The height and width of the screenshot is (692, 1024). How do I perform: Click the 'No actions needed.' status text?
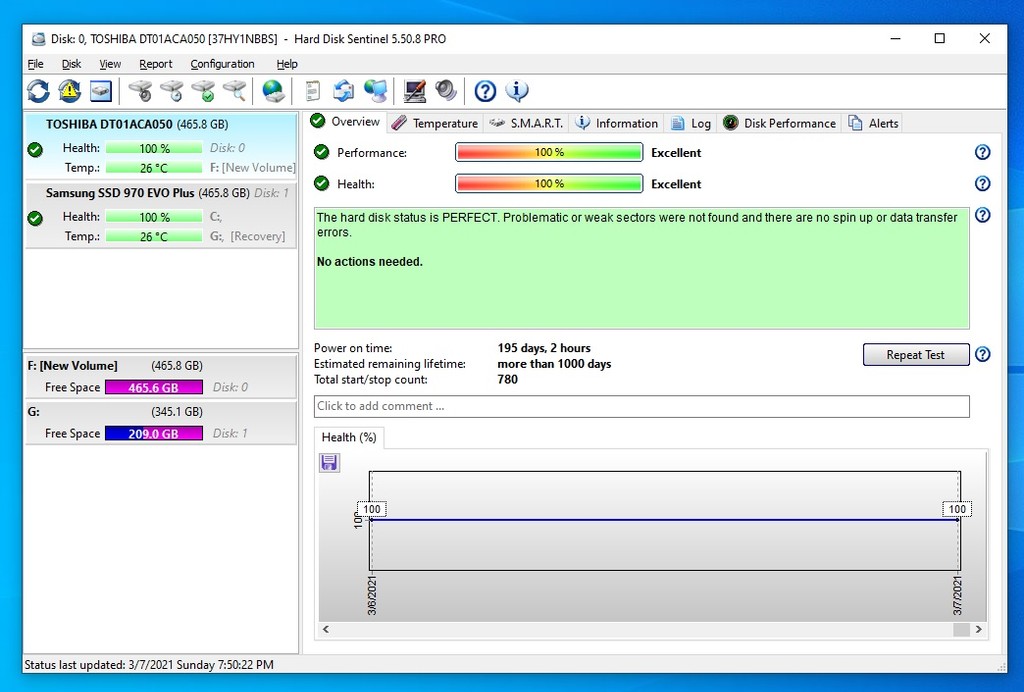click(x=370, y=262)
